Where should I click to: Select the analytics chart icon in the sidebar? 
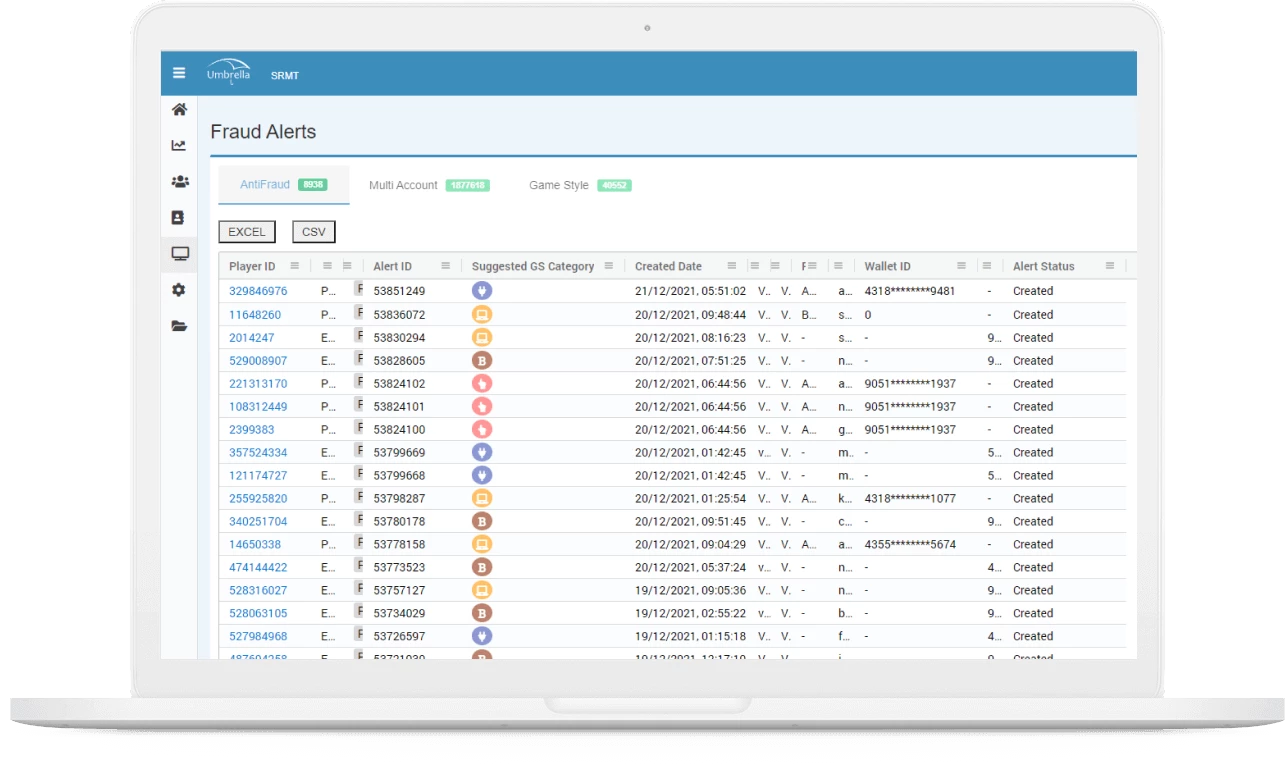point(178,146)
